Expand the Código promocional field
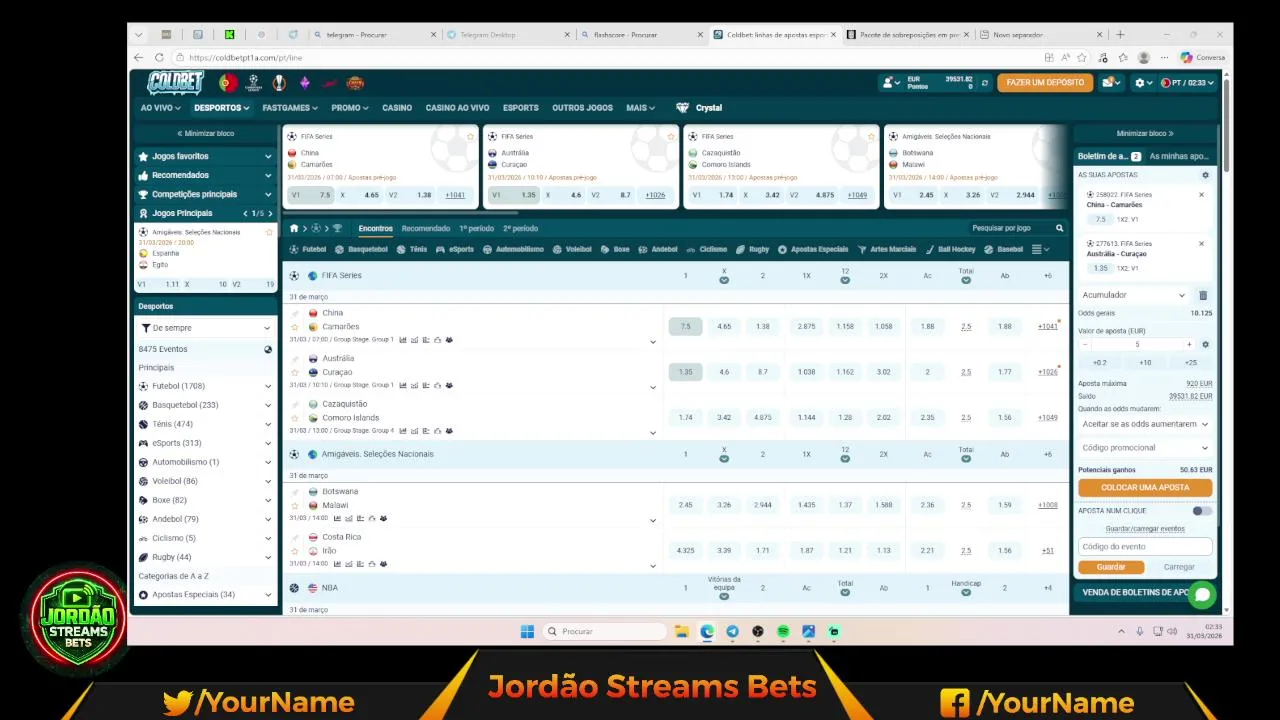 tap(1145, 448)
